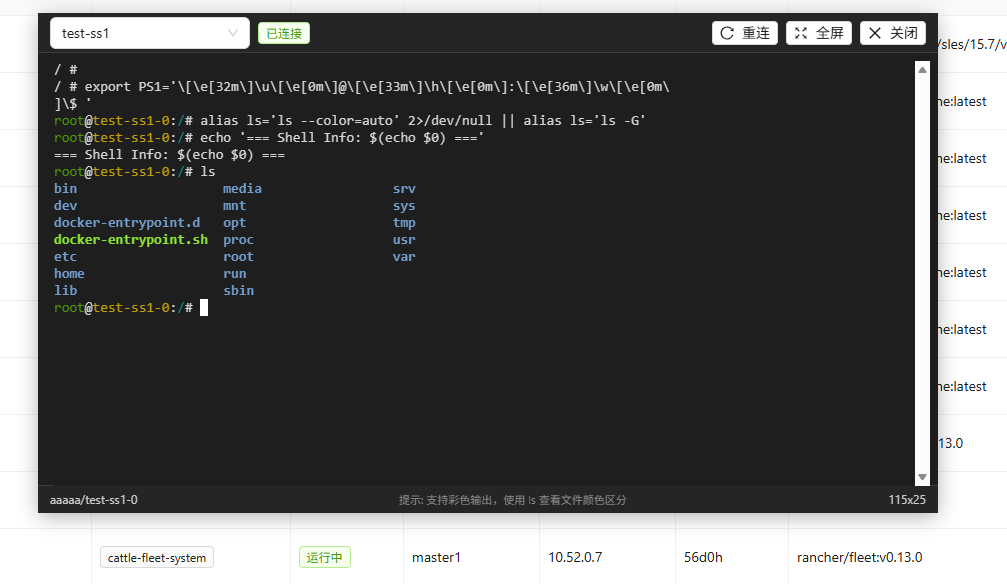The width and height of the screenshot is (1007, 584).
Task: Close the terminal with 关闭 button
Action: pyautogui.click(x=892, y=33)
